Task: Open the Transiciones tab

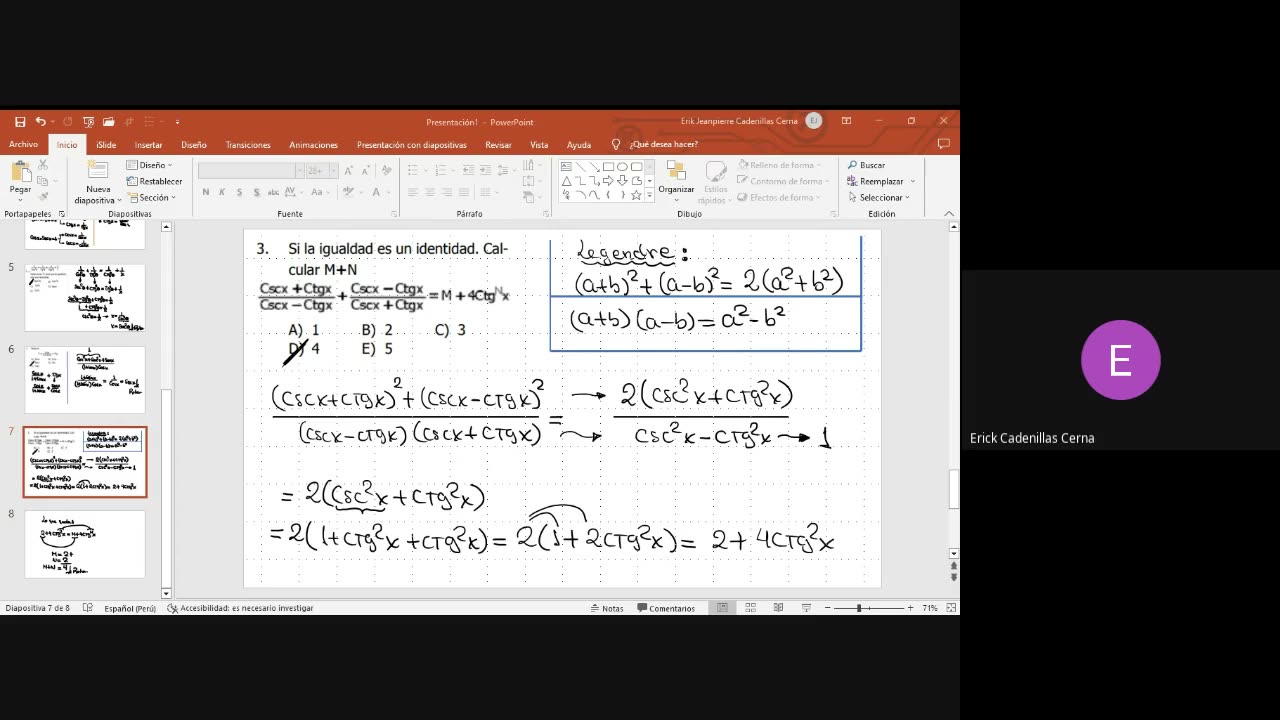Action: pyautogui.click(x=248, y=144)
